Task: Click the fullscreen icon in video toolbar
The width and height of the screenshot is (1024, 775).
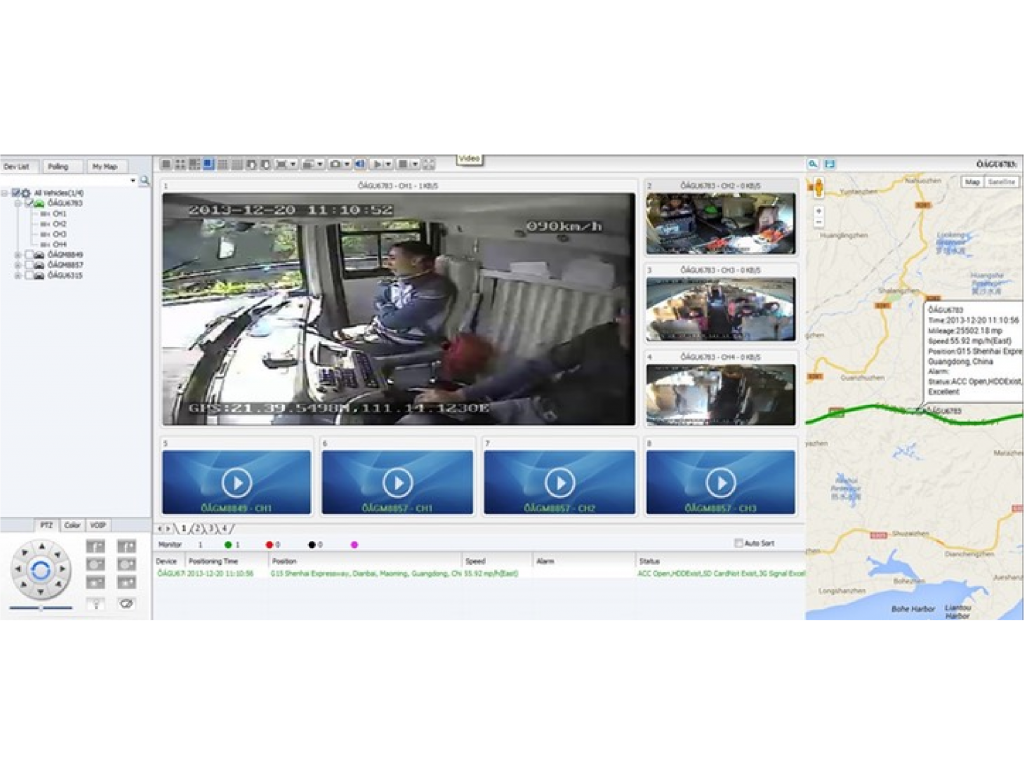Action: (x=428, y=164)
